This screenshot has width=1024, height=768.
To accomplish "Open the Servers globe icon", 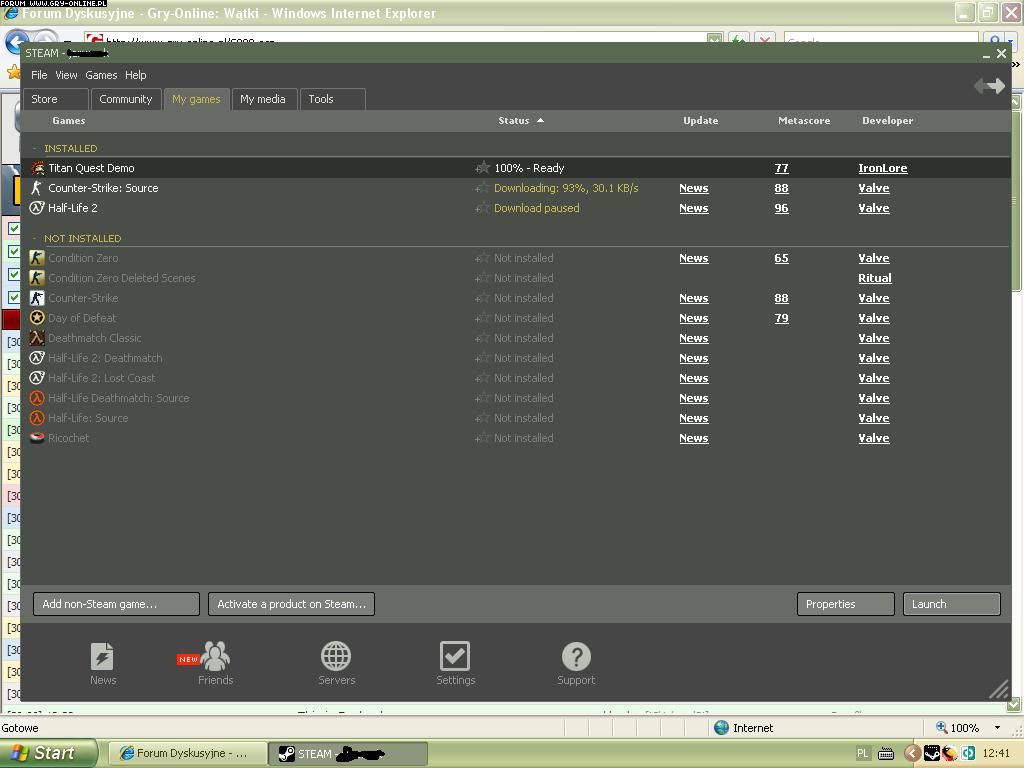I will [x=336, y=656].
